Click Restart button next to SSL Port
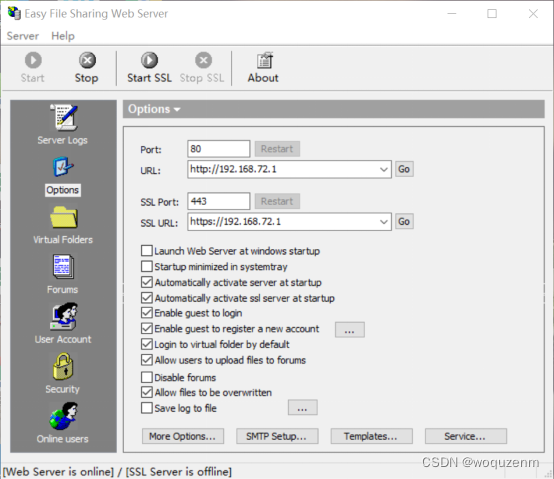This screenshot has height=479, width=554. point(277,201)
